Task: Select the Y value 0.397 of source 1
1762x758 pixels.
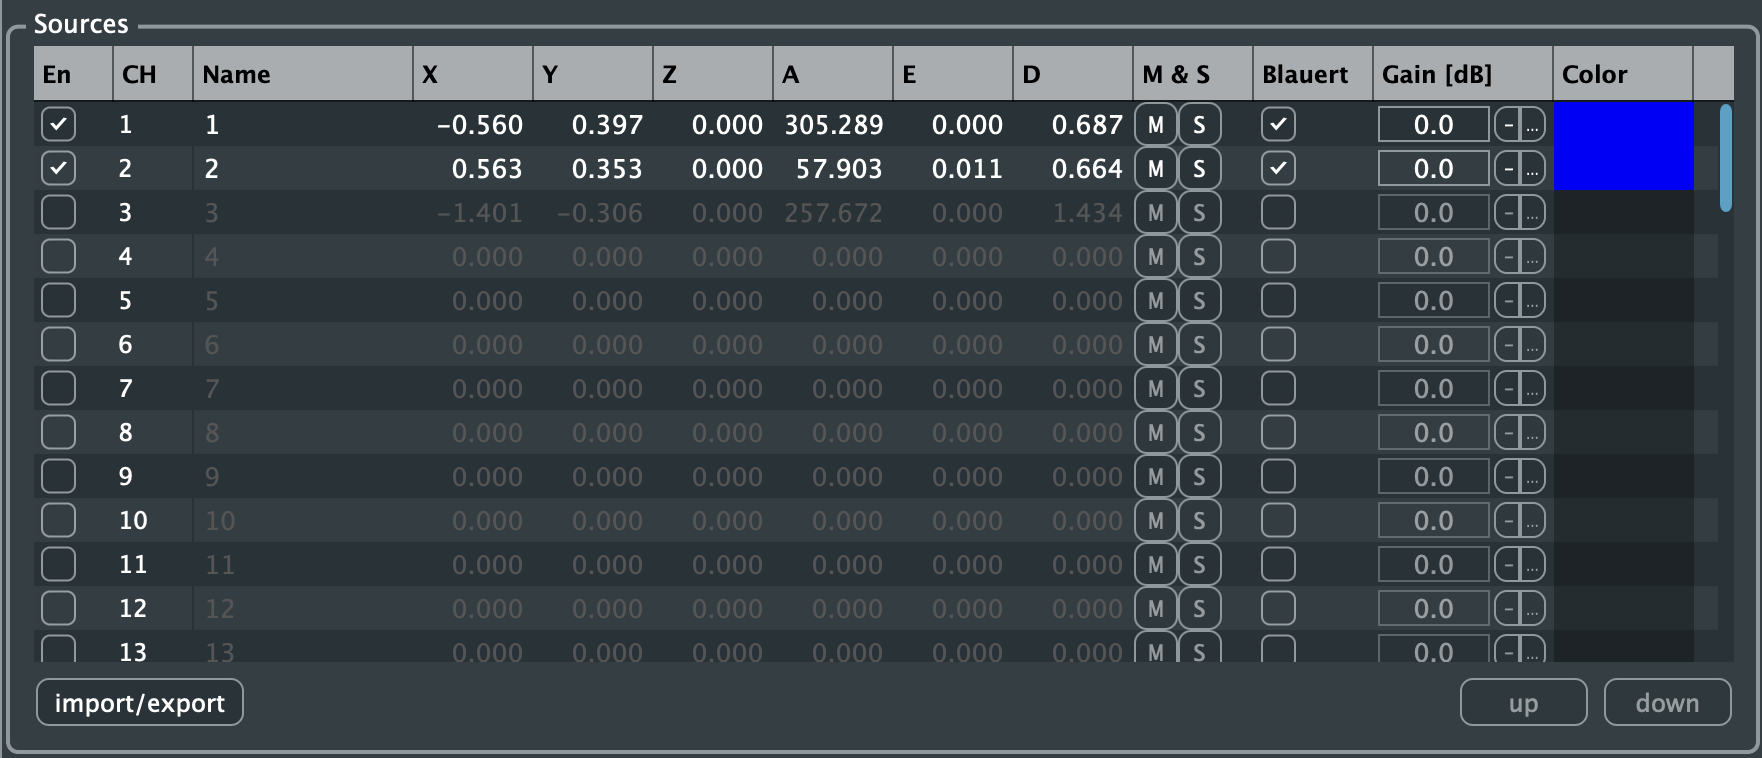Action: [x=607, y=125]
